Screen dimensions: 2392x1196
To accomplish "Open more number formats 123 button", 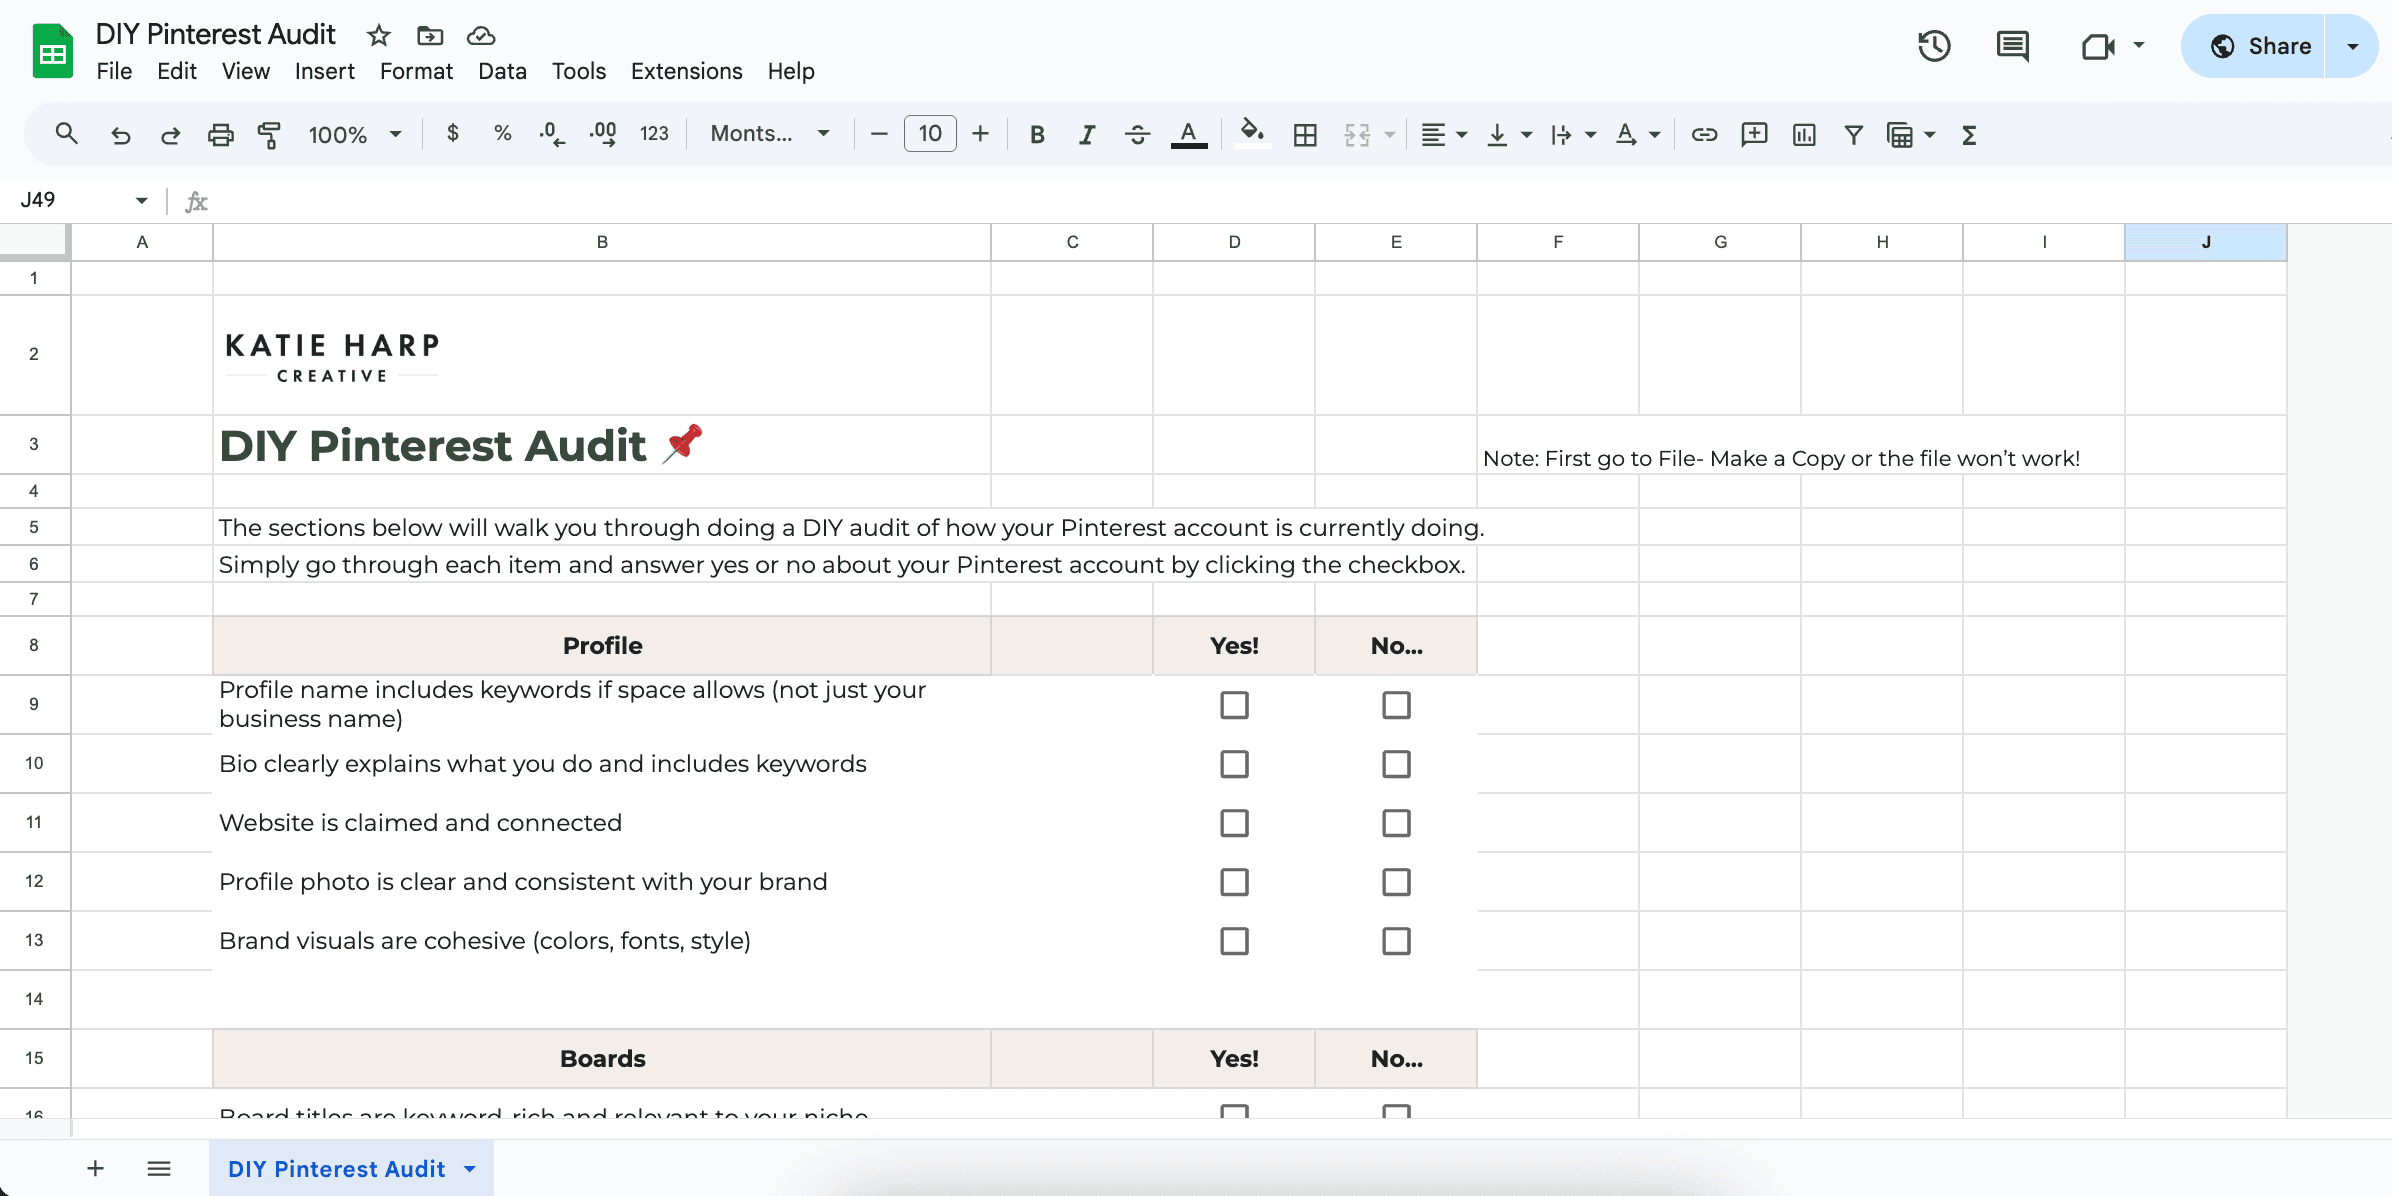I will pos(654,134).
